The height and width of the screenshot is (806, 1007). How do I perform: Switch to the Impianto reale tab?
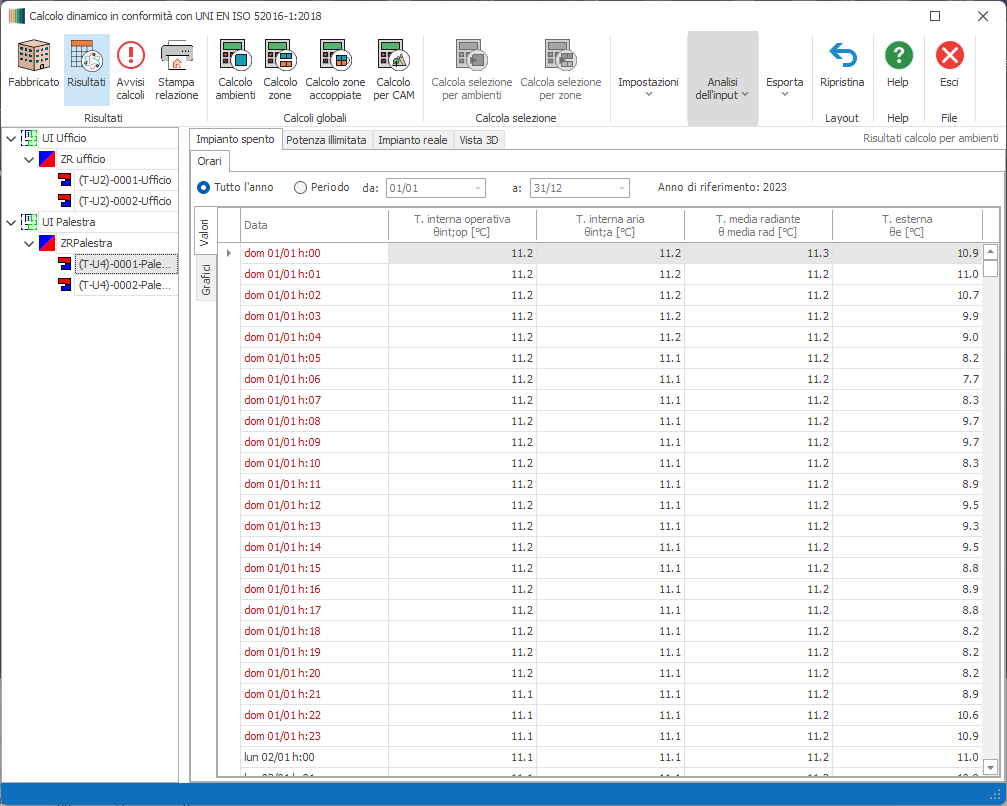click(x=412, y=140)
